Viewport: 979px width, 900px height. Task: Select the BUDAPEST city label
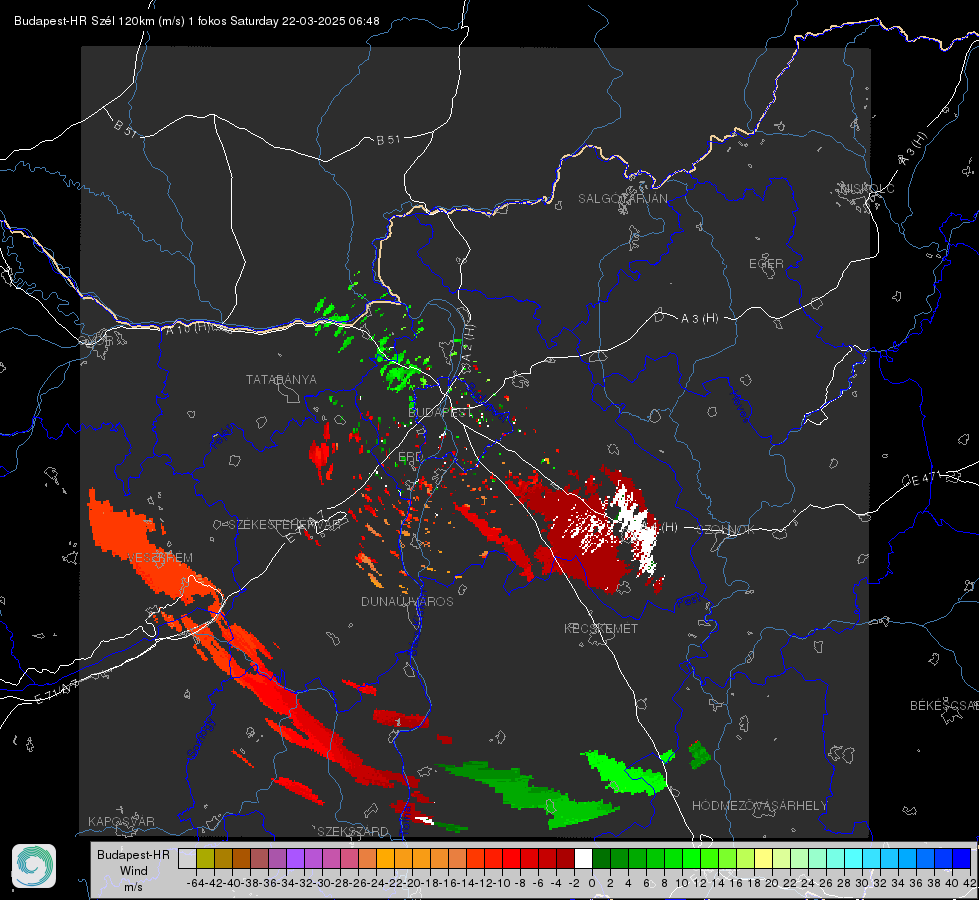(x=440, y=413)
